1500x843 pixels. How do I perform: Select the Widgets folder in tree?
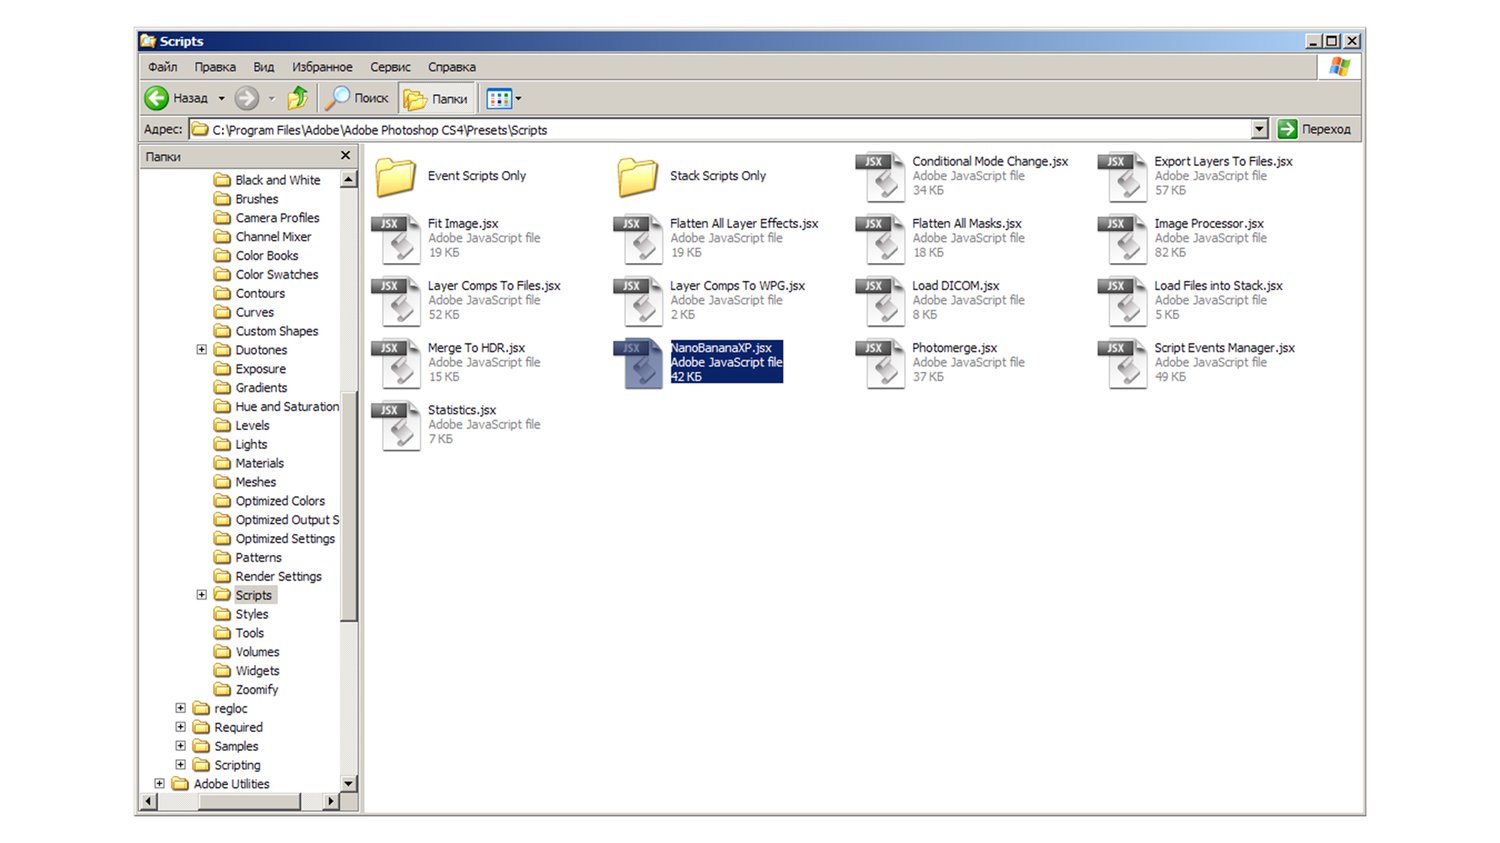click(x=247, y=670)
